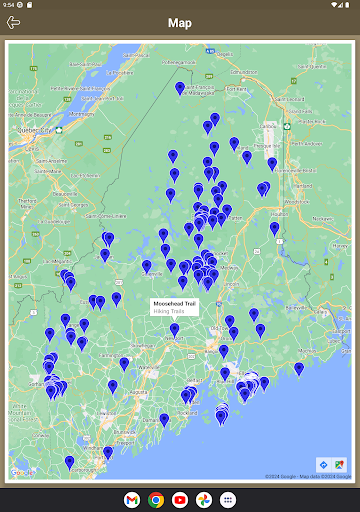Click the Google logo on map

click(x=22, y=472)
